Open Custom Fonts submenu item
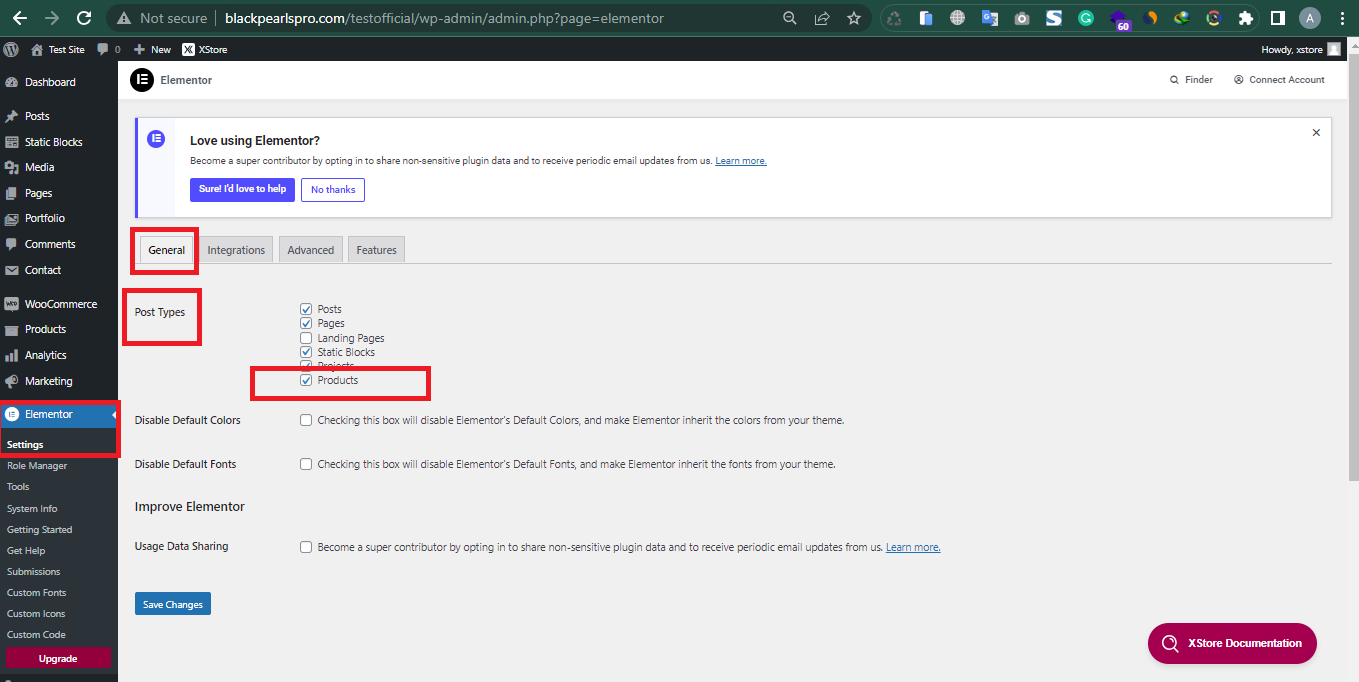The height and width of the screenshot is (682, 1359). [36, 592]
